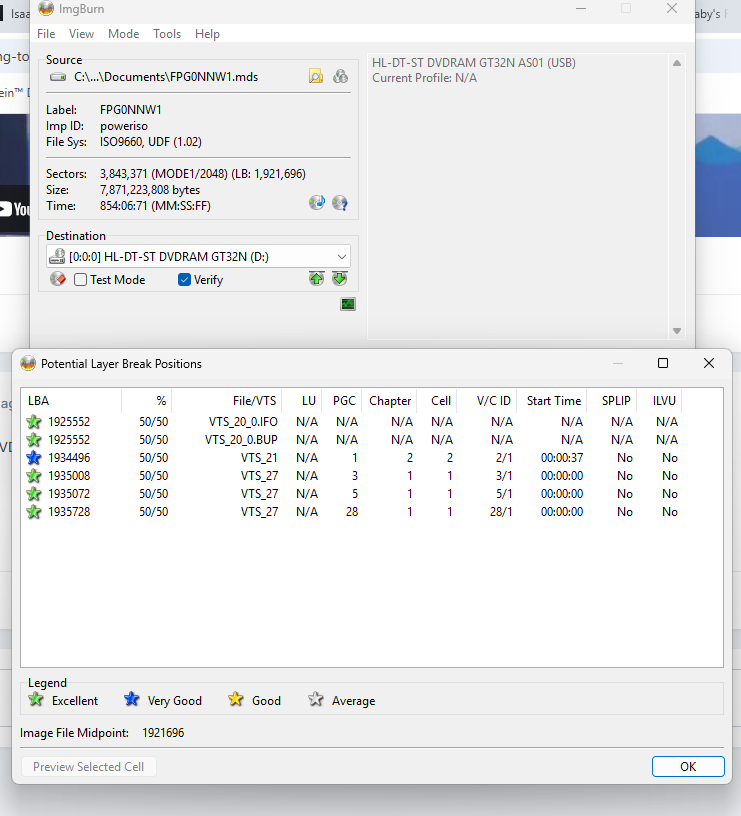Open the Tools menu
This screenshot has height=816, width=741.
tap(167, 34)
